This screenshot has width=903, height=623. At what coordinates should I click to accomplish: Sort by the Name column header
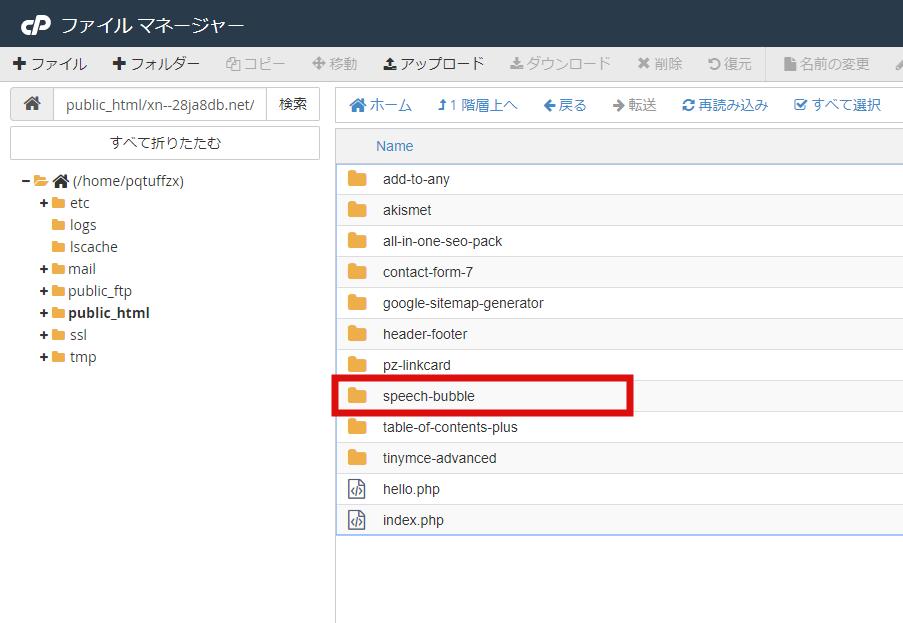click(394, 146)
